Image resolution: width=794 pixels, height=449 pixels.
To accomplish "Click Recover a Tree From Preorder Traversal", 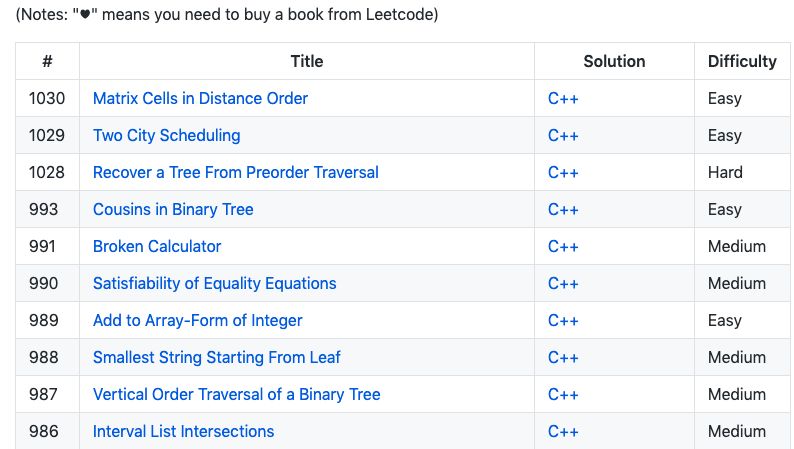I will pos(235,172).
